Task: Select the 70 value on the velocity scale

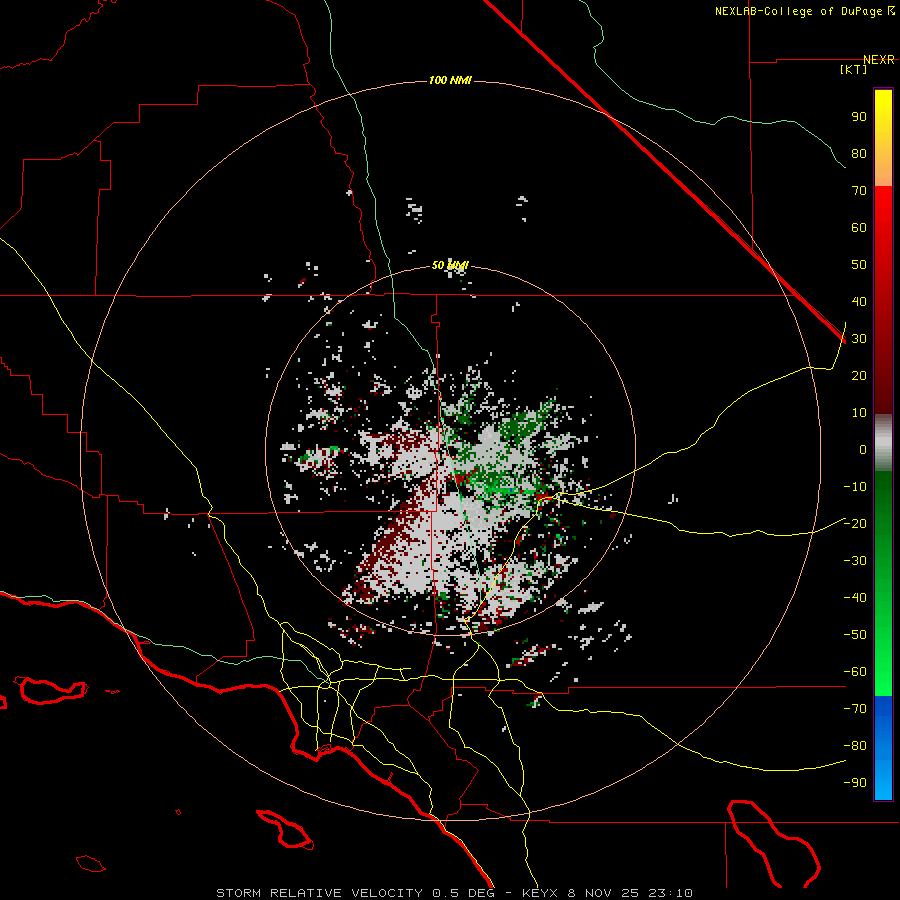Action: coord(859,191)
